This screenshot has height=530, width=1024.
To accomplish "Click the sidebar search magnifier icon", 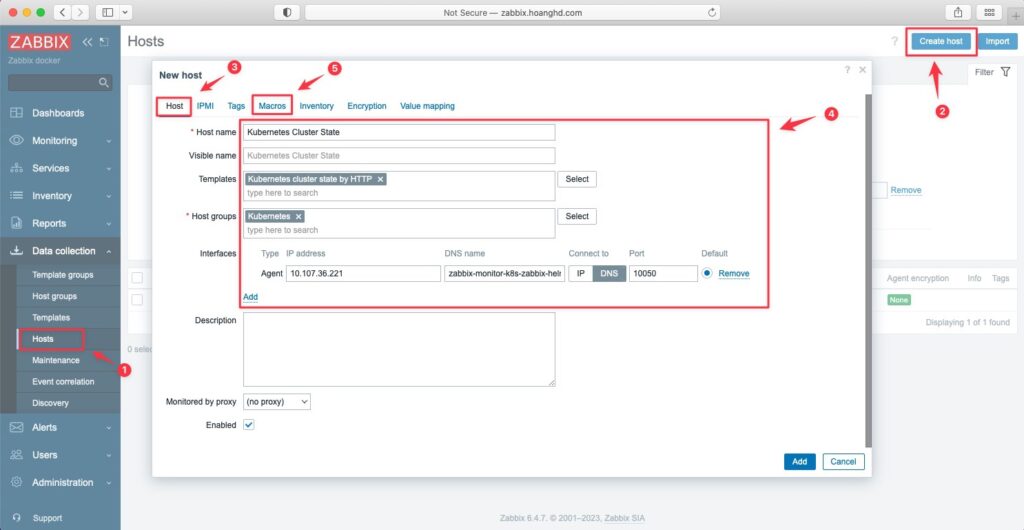I will (x=103, y=83).
